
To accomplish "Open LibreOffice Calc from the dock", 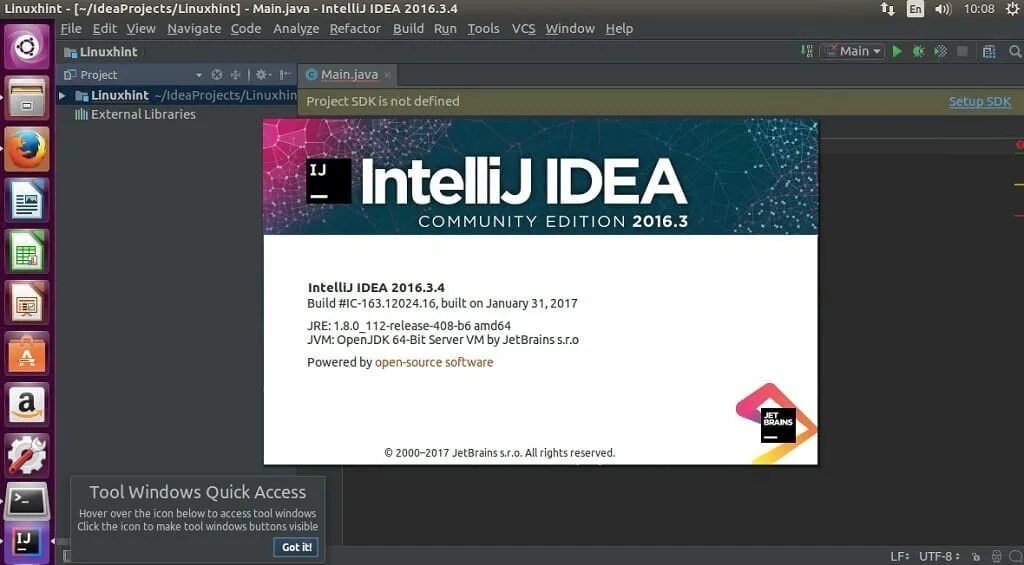I will click(x=27, y=251).
